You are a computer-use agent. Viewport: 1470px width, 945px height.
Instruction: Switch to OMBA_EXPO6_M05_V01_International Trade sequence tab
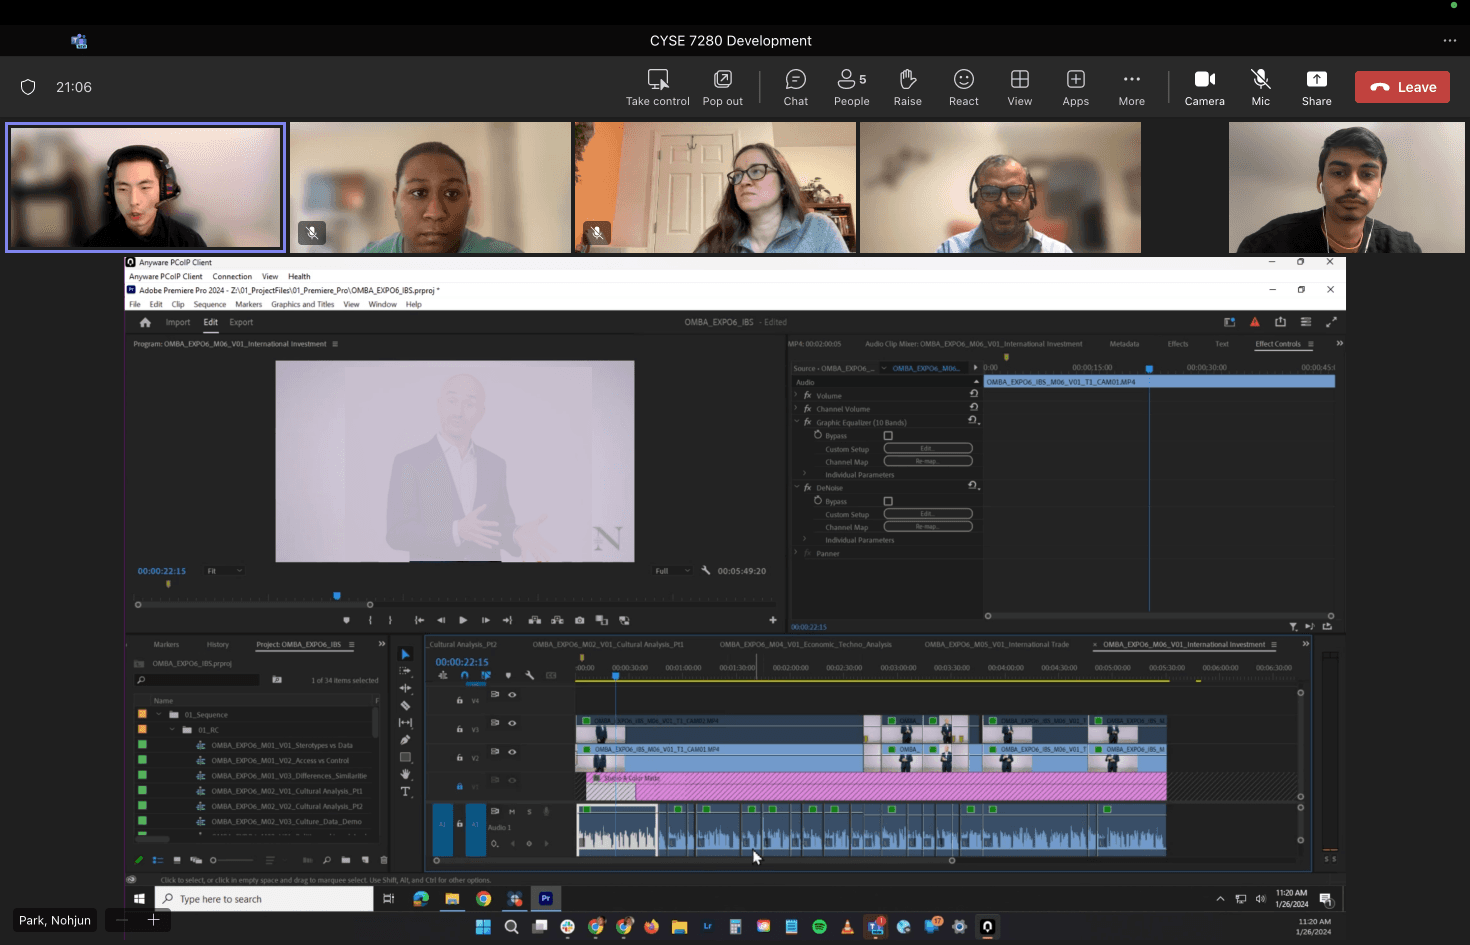[x=996, y=645]
